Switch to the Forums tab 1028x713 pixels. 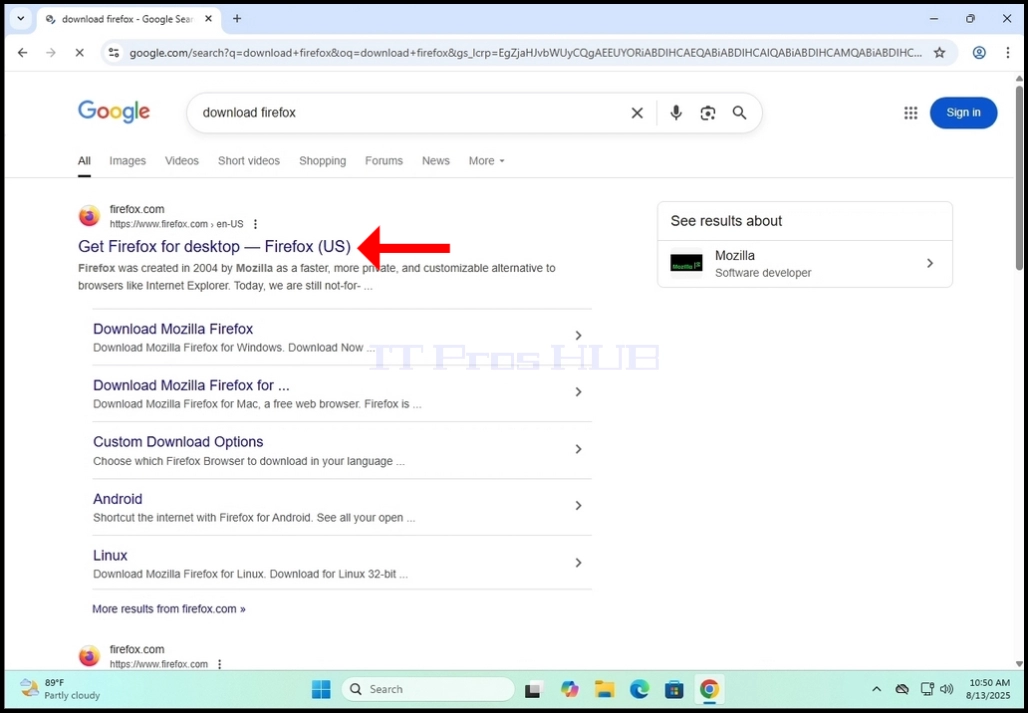(x=384, y=161)
